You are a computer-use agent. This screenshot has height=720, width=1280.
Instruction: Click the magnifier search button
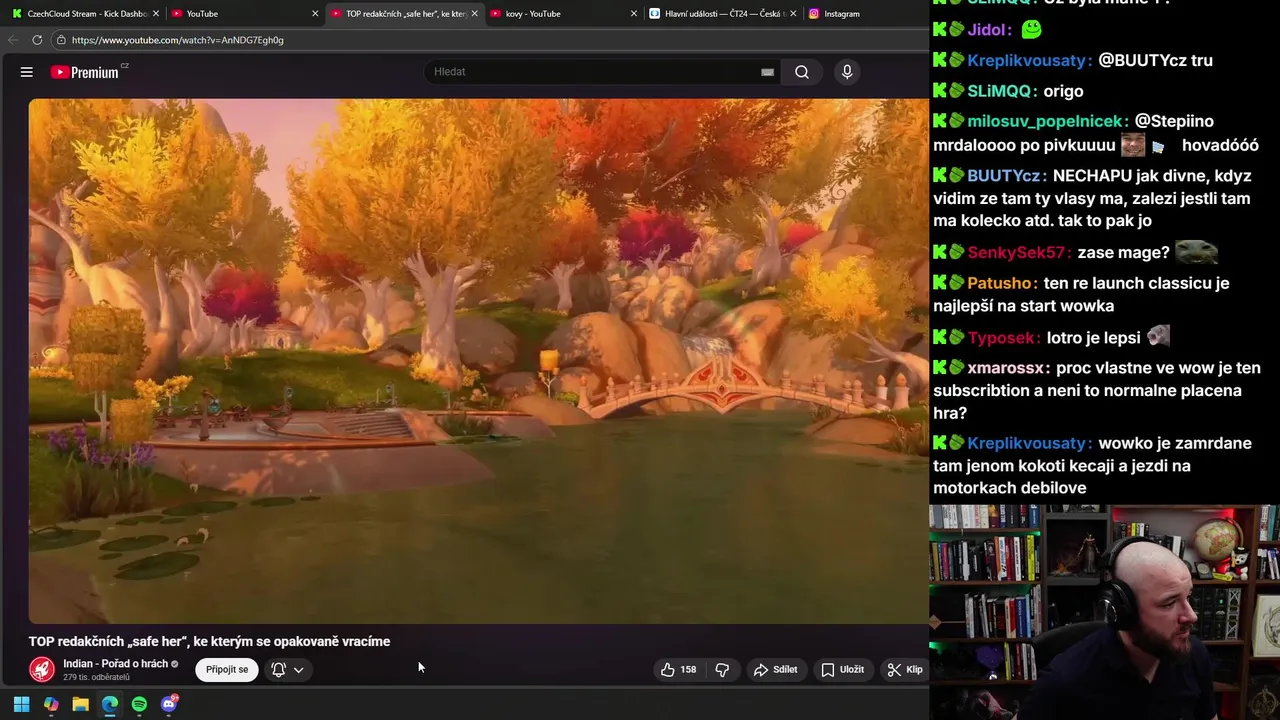(802, 72)
